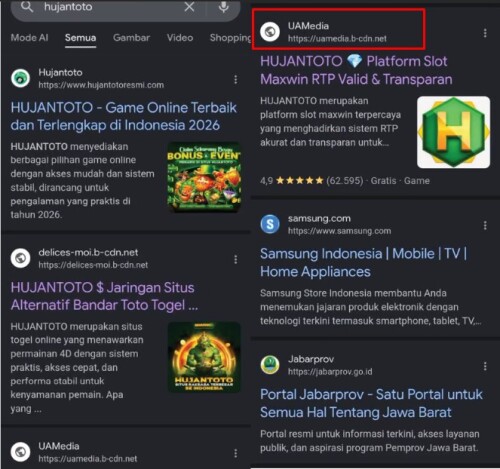Open HUJANTOTO Game Online Terbaik result
Viewport: 500px width, 469px height.
pos(124,116)
